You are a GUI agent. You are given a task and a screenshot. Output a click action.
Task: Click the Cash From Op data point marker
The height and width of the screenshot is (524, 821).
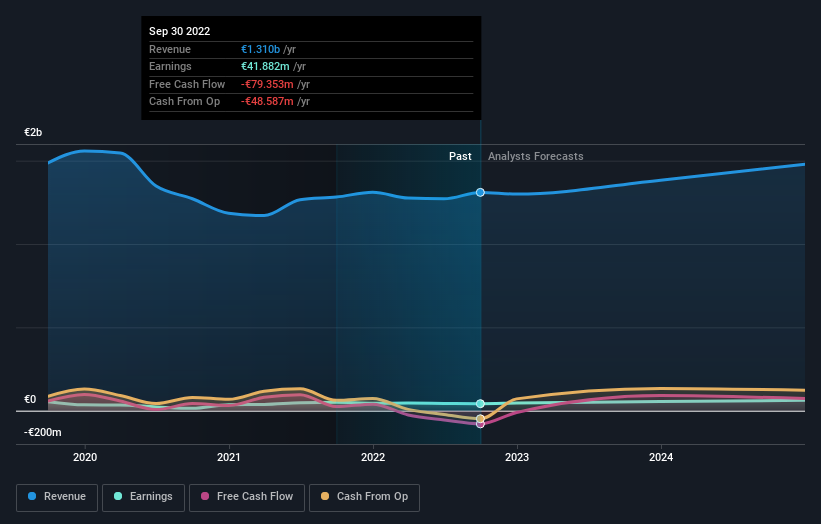pyautogui.click(x=480, y=418)
